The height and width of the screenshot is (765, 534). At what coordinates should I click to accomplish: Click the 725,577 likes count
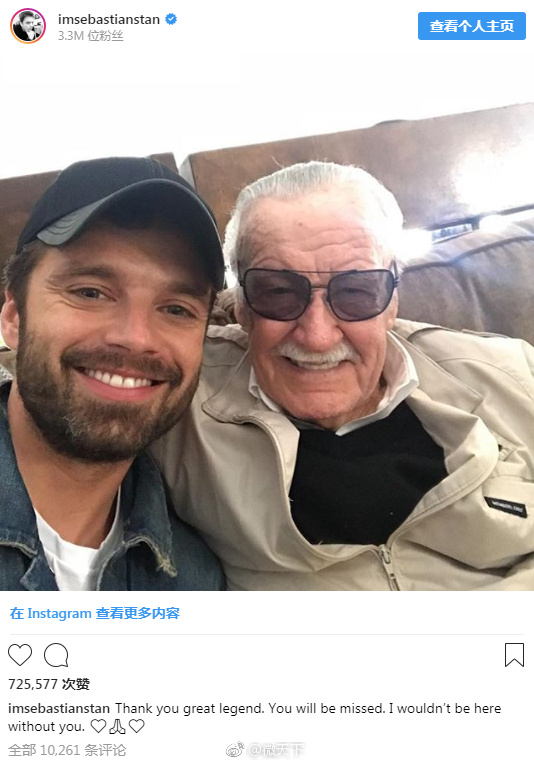click(49, 684)
